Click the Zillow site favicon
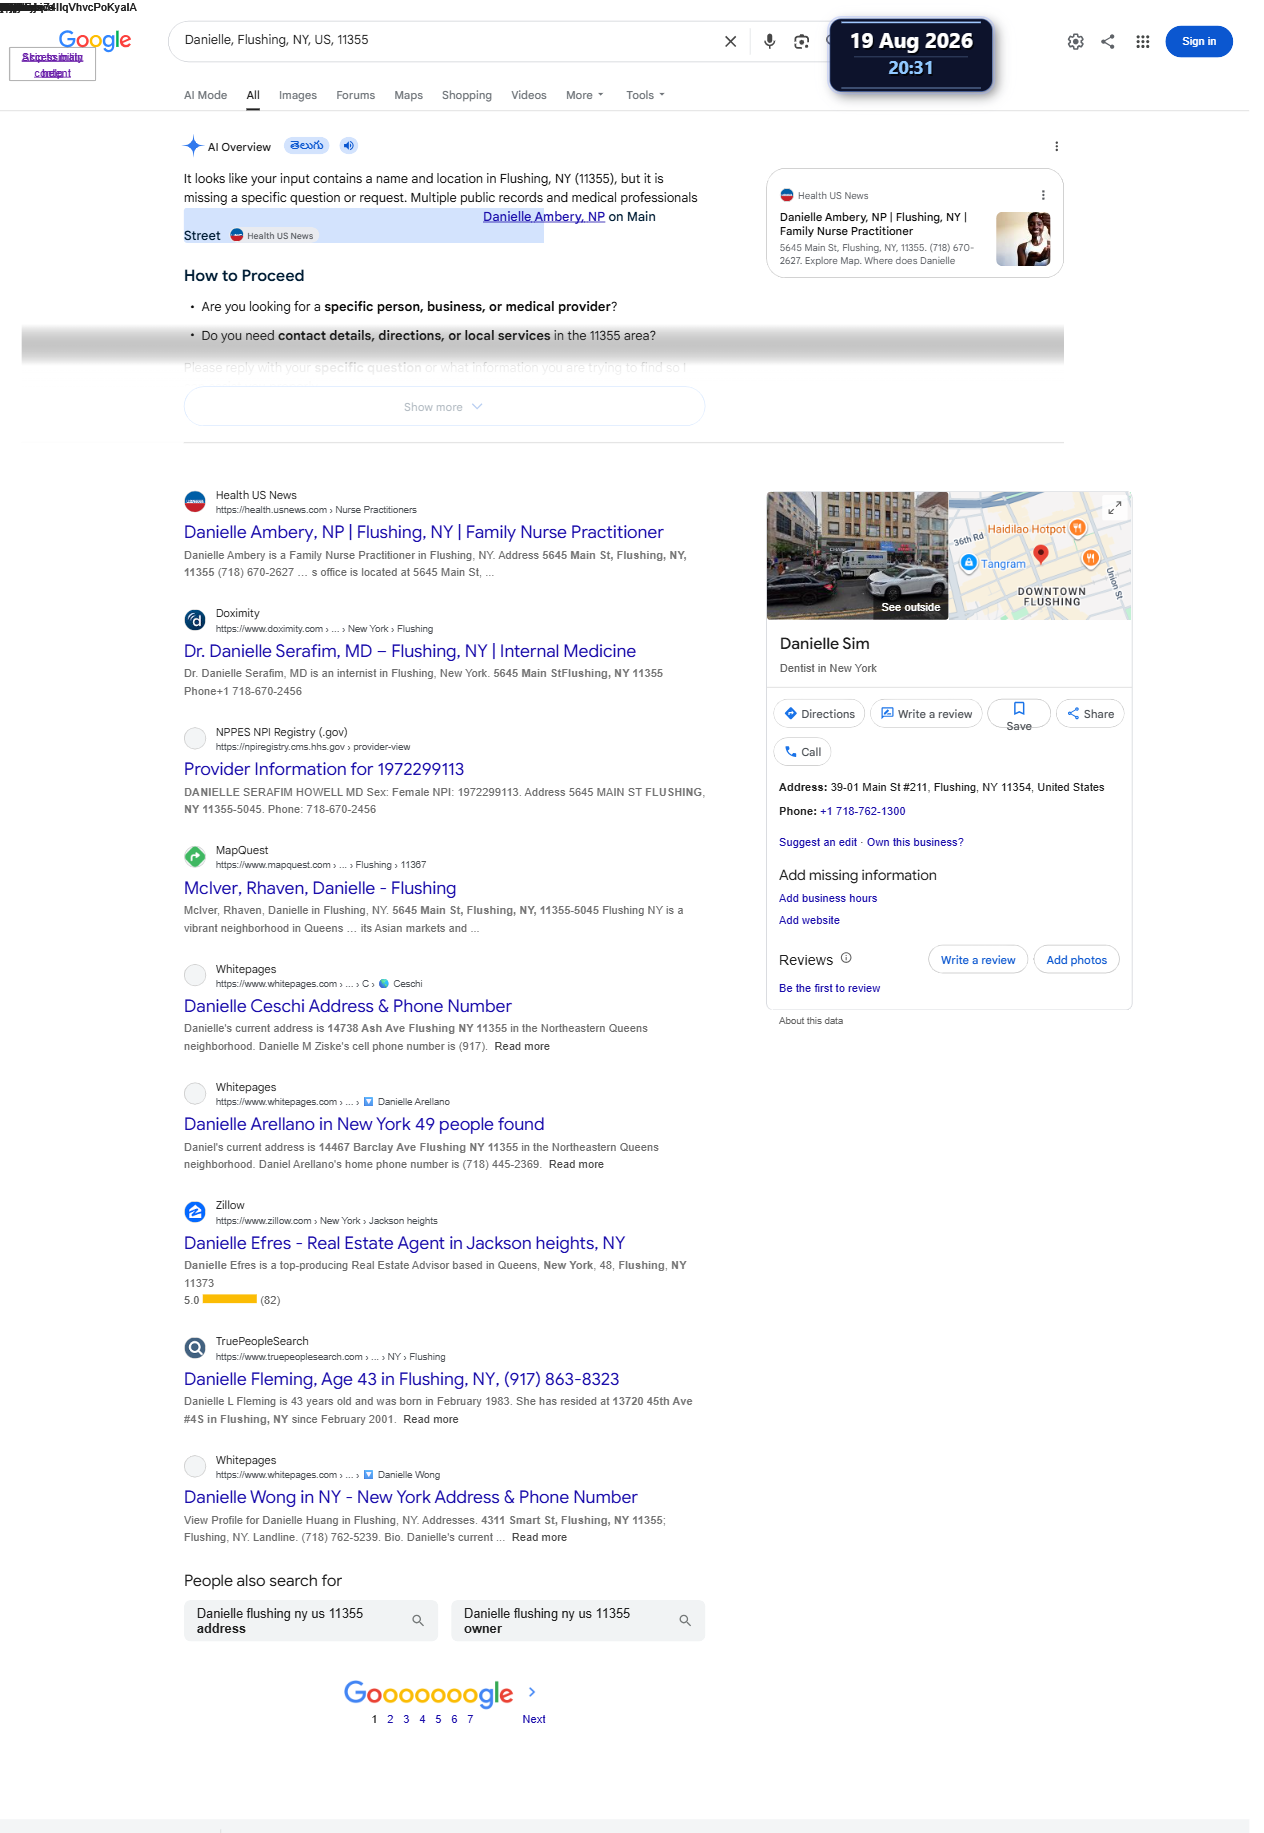Viewport: 1264px width, 1833px height. point(195,1212)
